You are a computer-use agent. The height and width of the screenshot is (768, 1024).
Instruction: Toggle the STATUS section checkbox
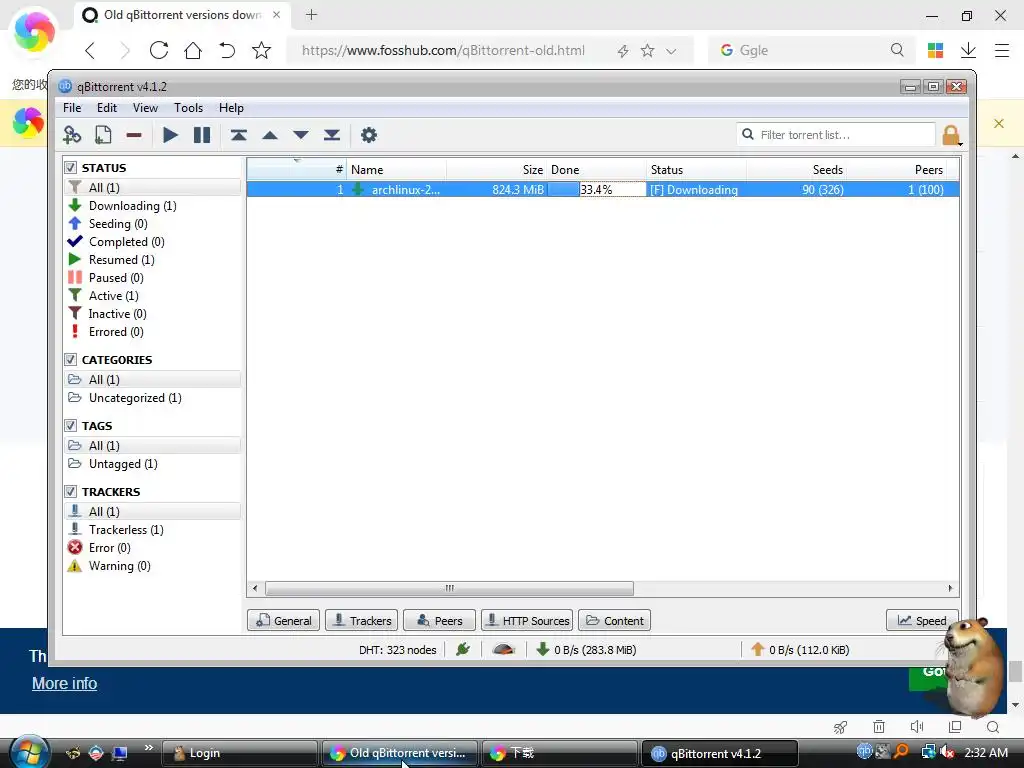[x=71, y=168]
